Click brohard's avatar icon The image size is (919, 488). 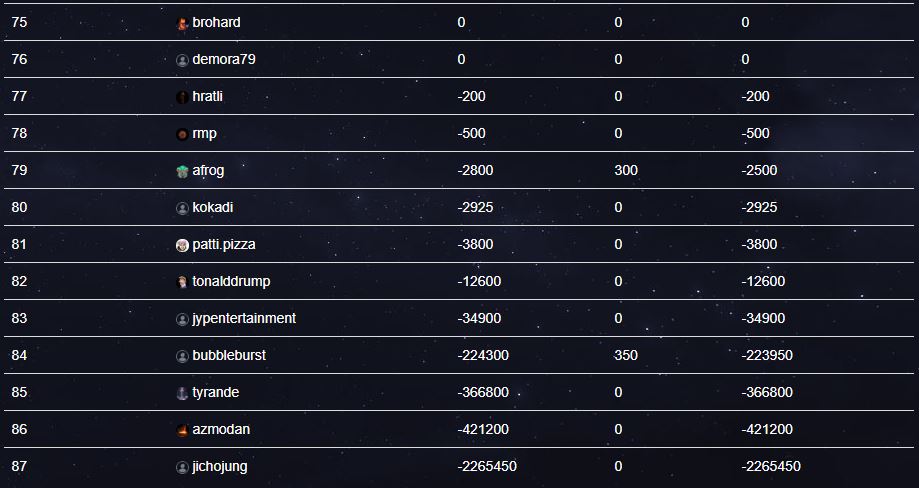[182, 23]
